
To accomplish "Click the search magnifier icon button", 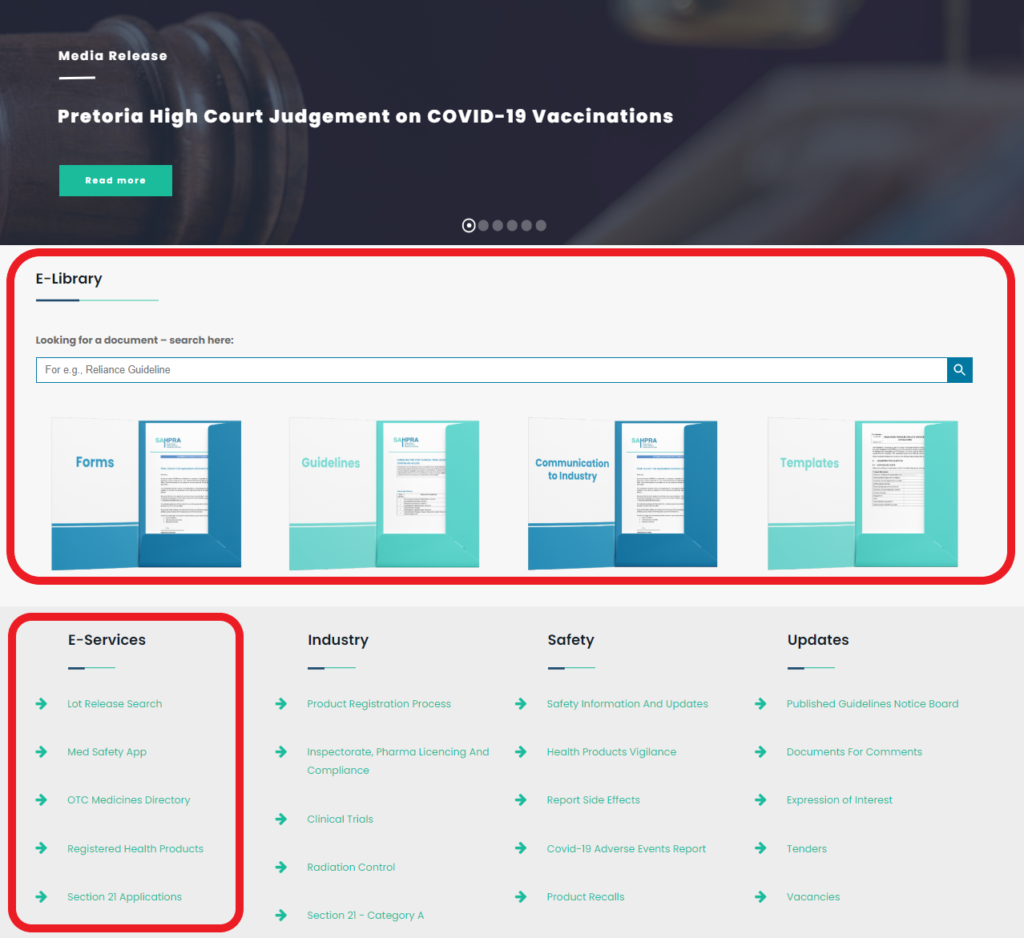I will click(959, 370).
